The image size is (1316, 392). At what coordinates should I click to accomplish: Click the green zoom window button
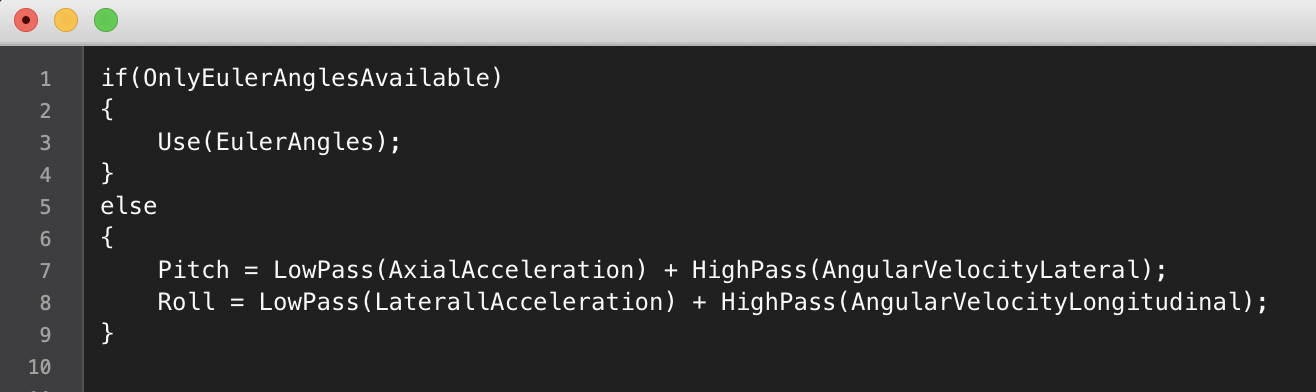[x=105, y=20]
